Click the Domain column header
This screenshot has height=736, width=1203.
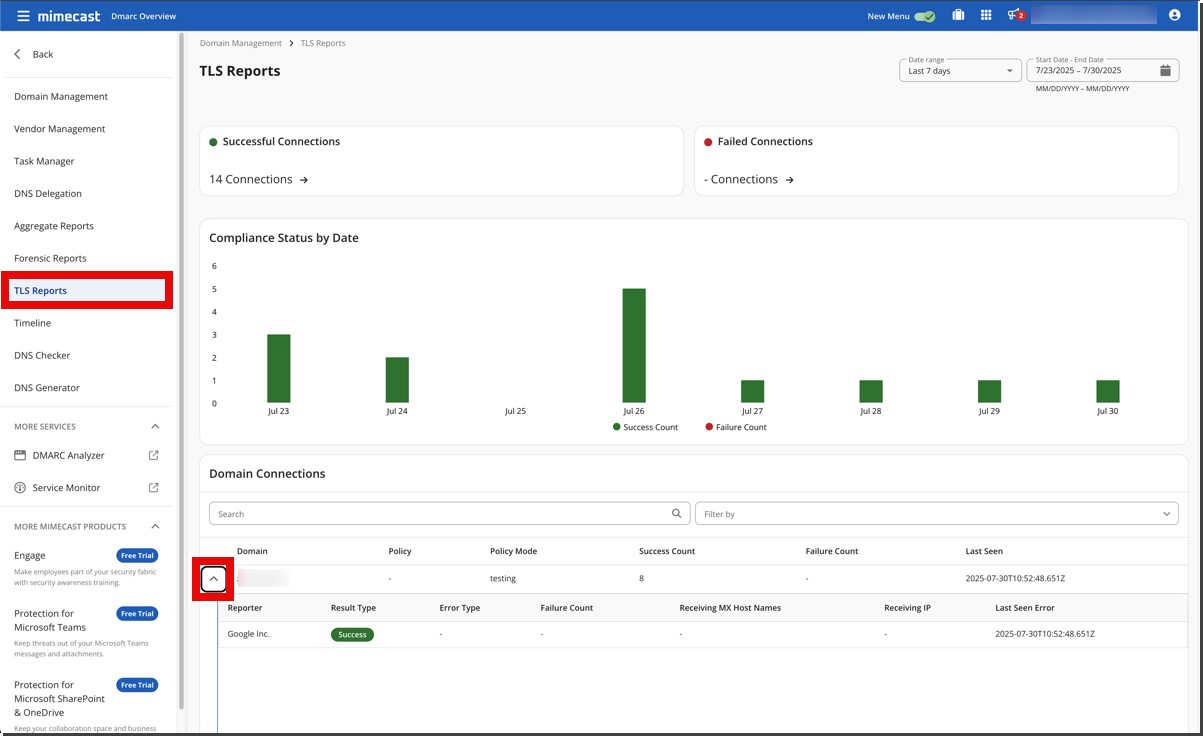tap(252, 552)
